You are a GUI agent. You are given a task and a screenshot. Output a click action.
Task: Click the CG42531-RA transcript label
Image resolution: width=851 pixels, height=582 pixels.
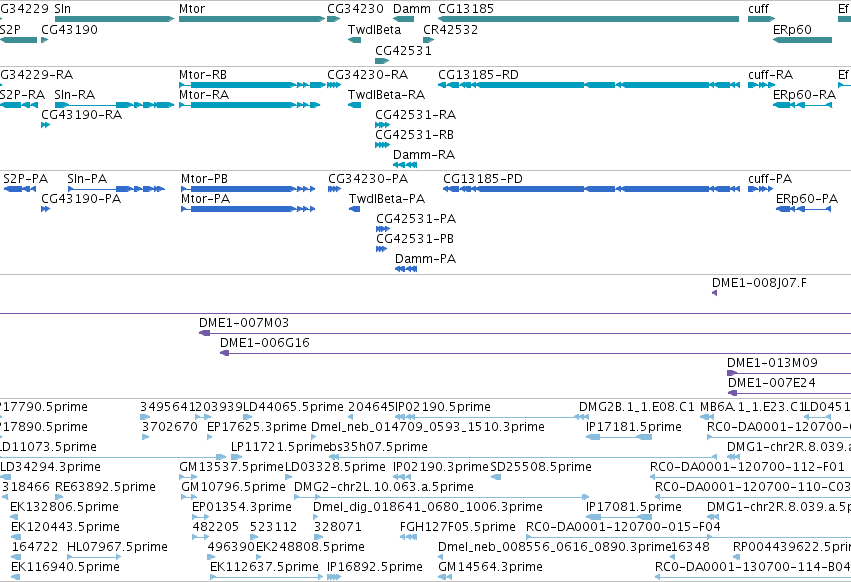(416, 115)
